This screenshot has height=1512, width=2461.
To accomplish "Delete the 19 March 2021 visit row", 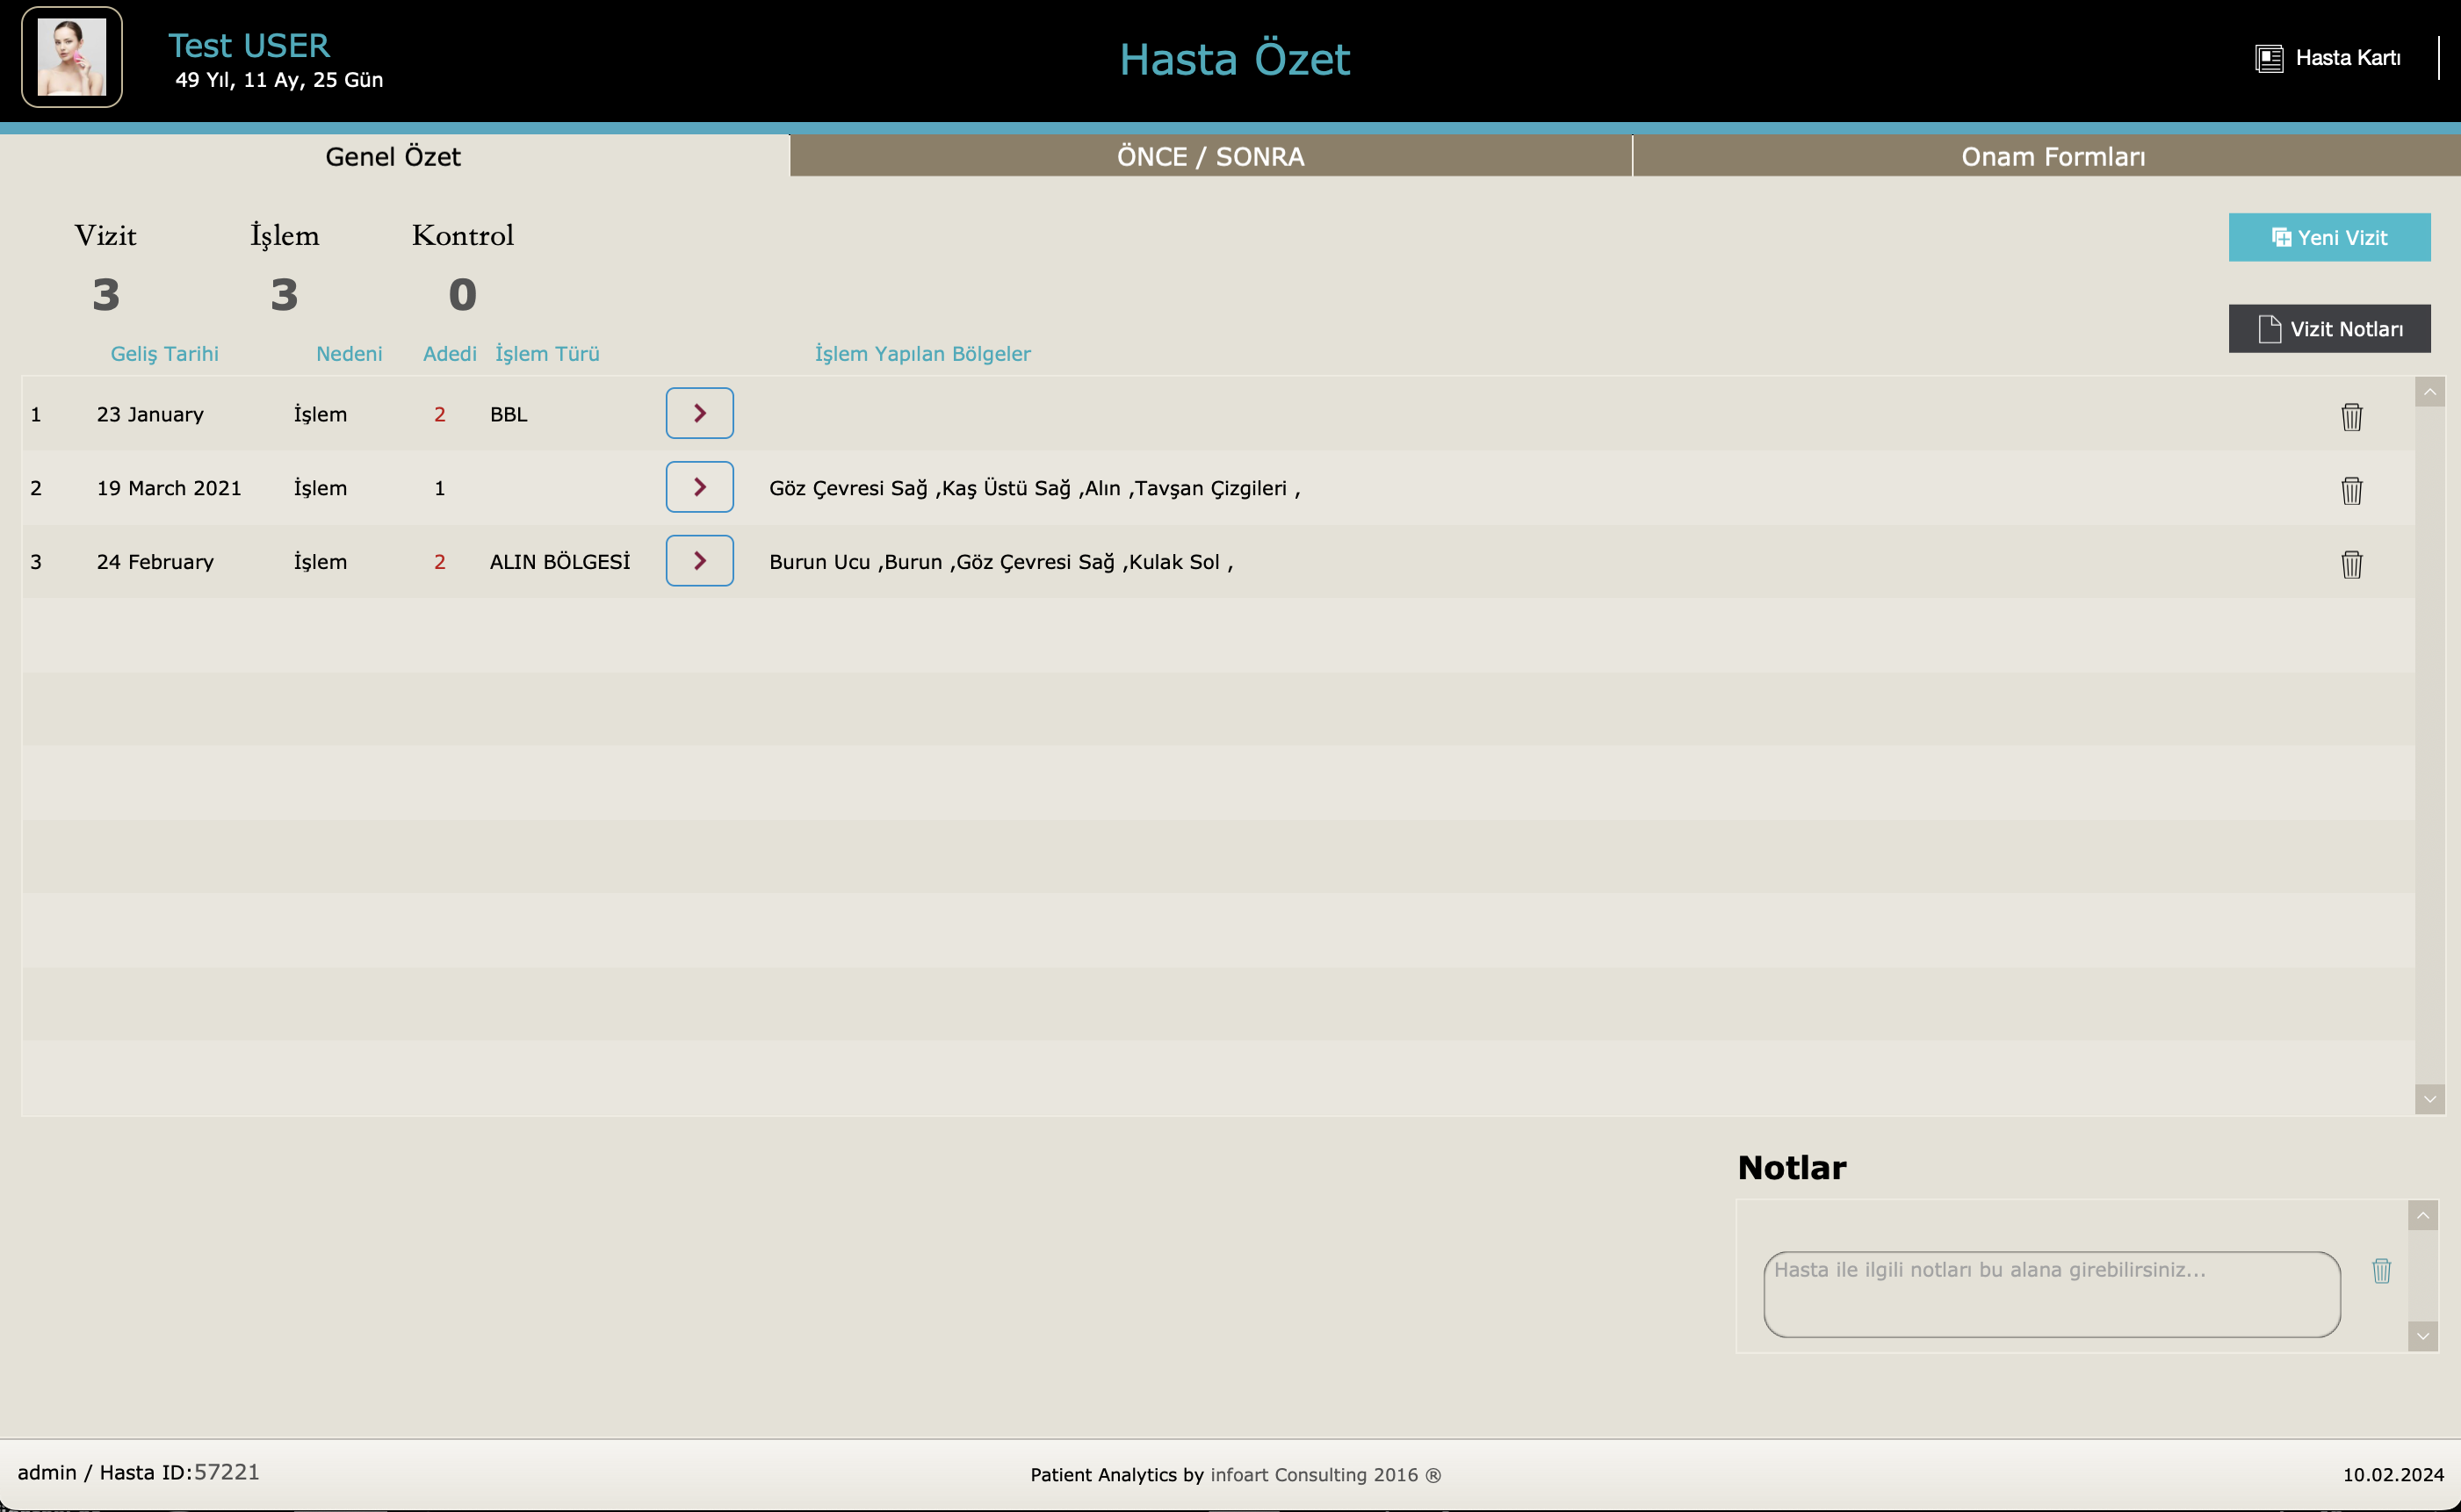I will [2351, 490].
